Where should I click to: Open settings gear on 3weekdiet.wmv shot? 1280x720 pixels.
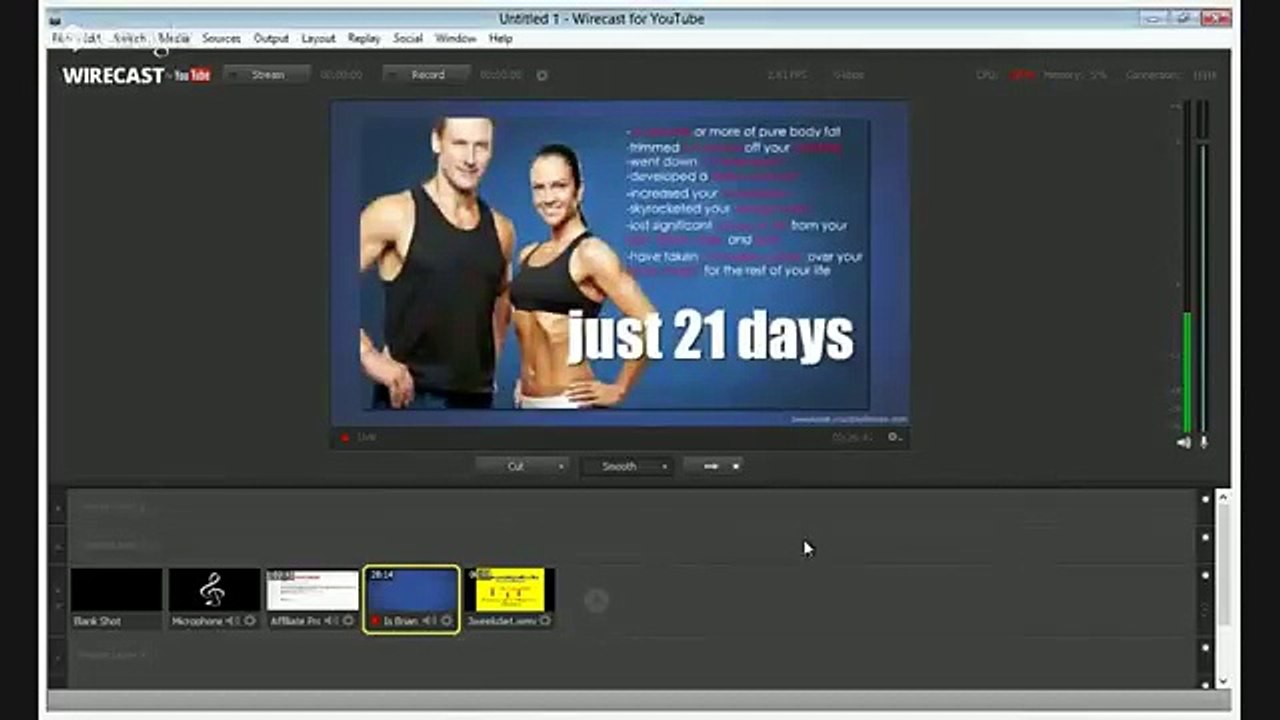[545, 621]
